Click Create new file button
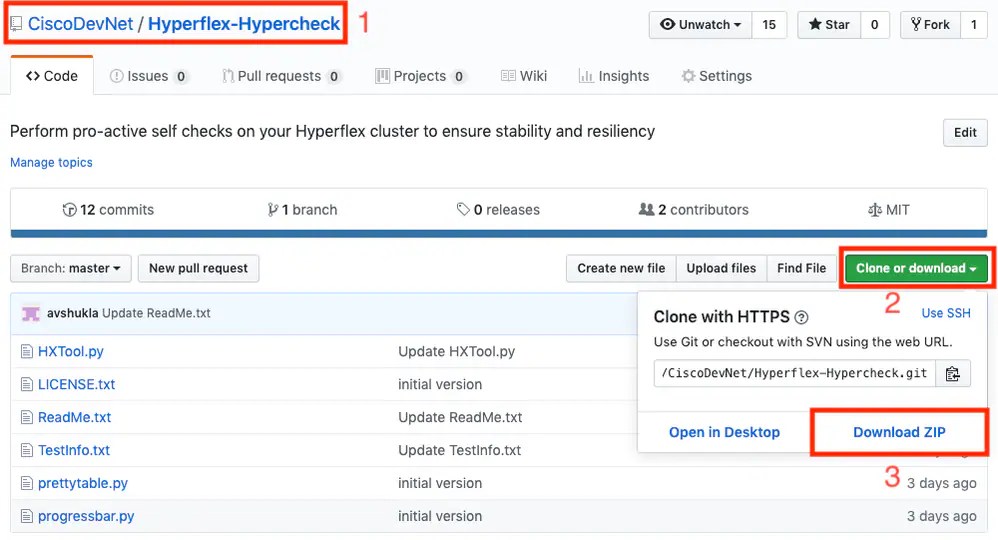 coord(621,269)
